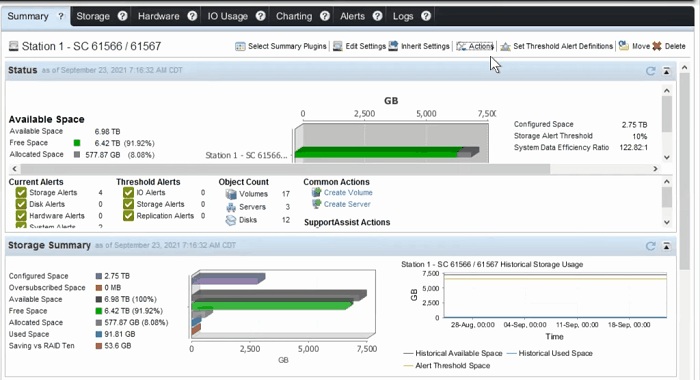
Task: Click the Actions button
Action: pos(475,46)
